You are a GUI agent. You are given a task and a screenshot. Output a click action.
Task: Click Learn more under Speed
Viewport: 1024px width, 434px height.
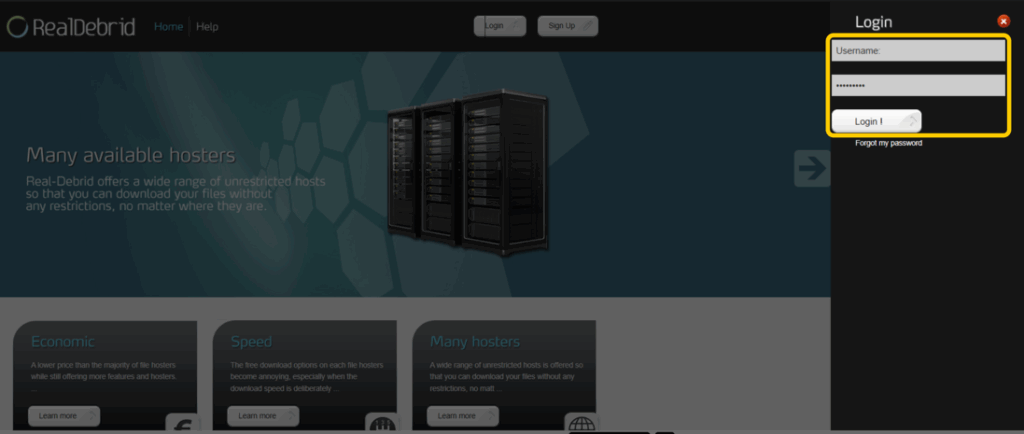point(263,416)
